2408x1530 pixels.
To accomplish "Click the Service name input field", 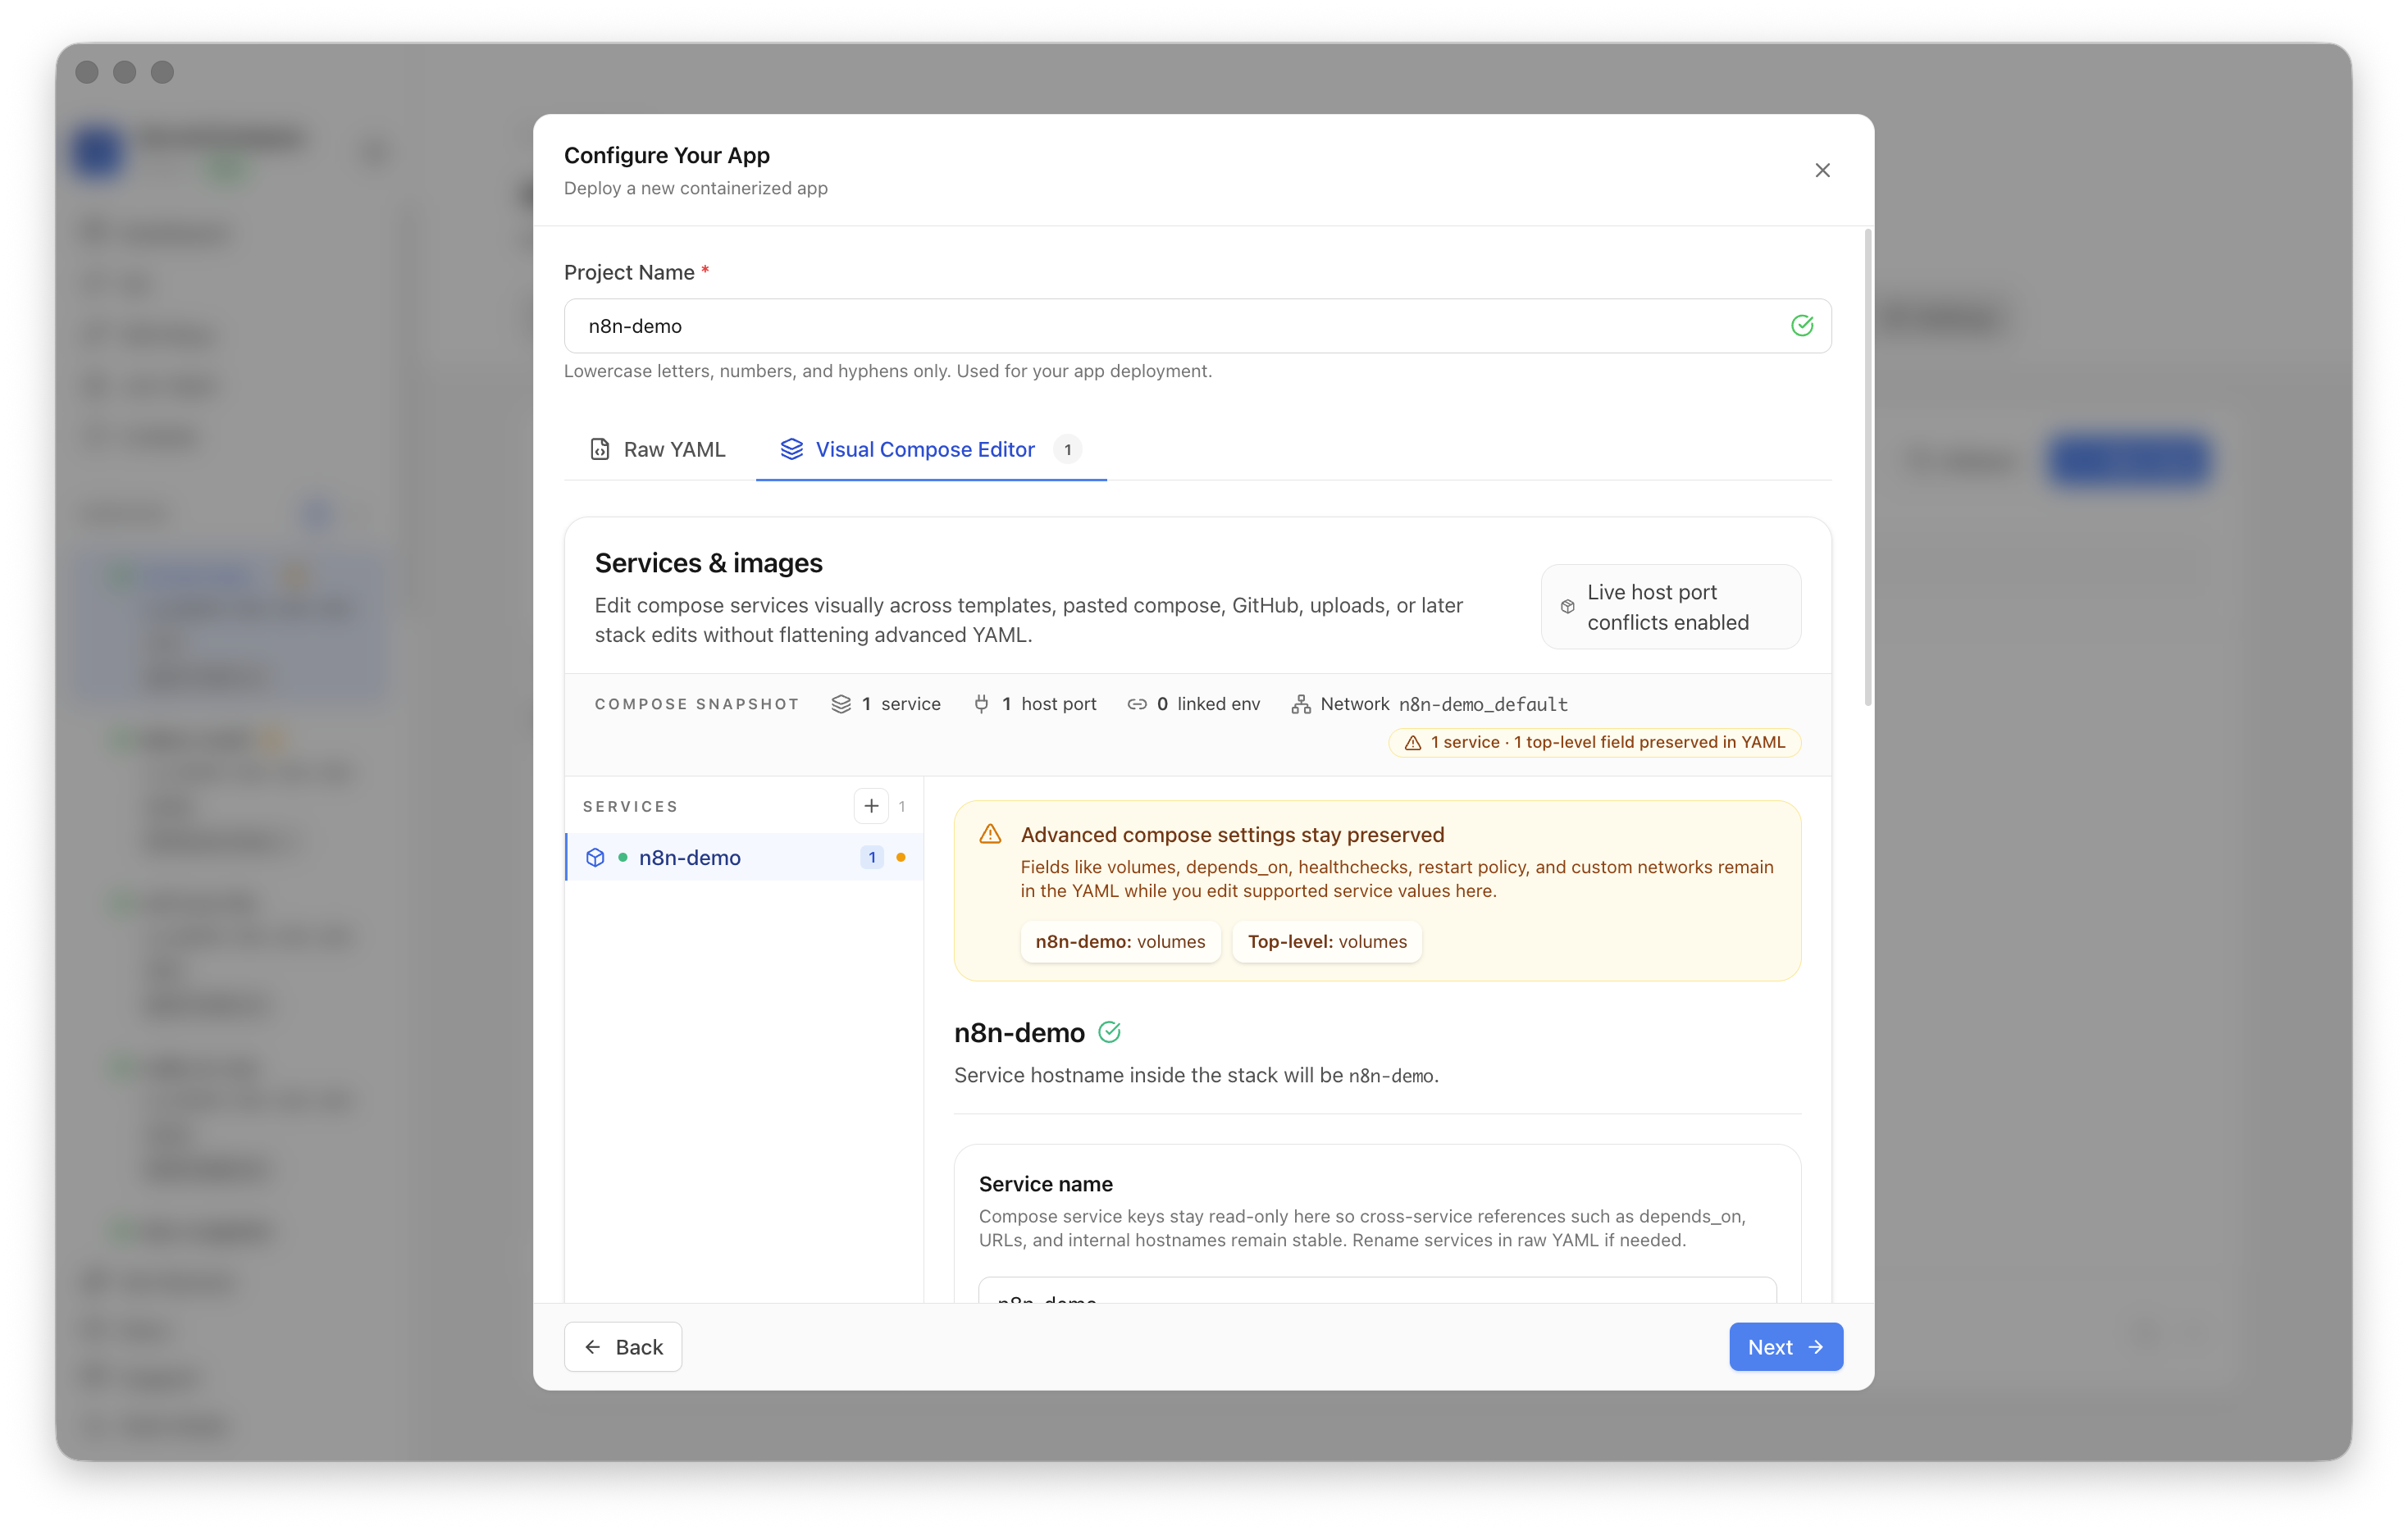I will [x=1377, y=1290].
